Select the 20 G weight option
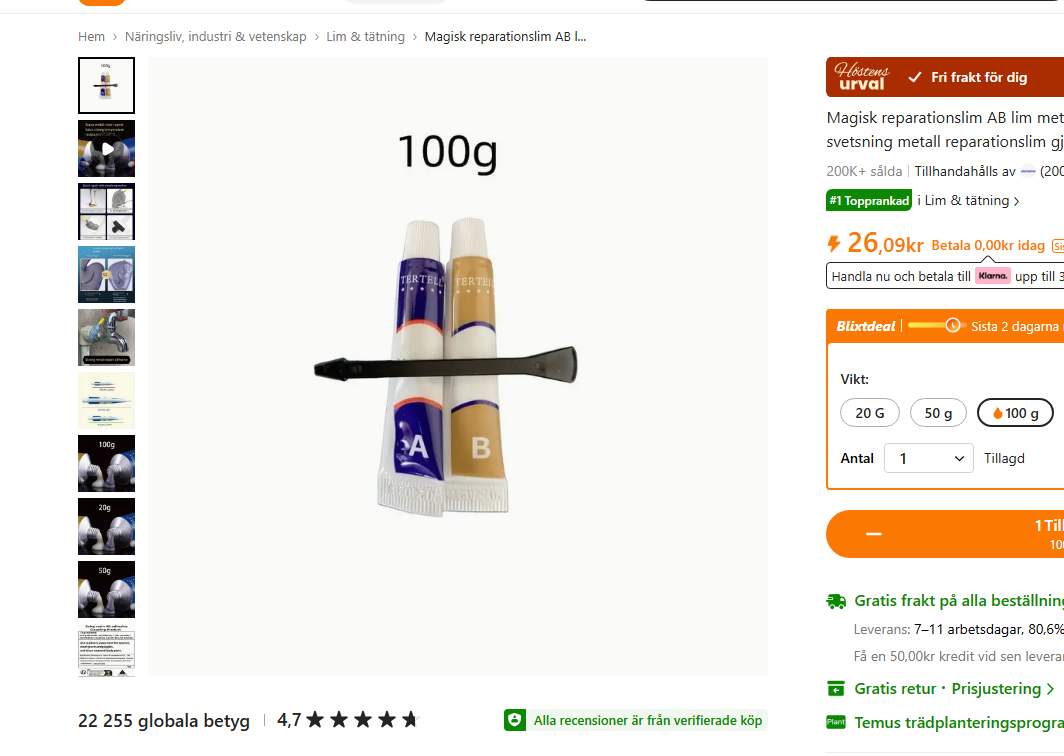 (870, 413)
